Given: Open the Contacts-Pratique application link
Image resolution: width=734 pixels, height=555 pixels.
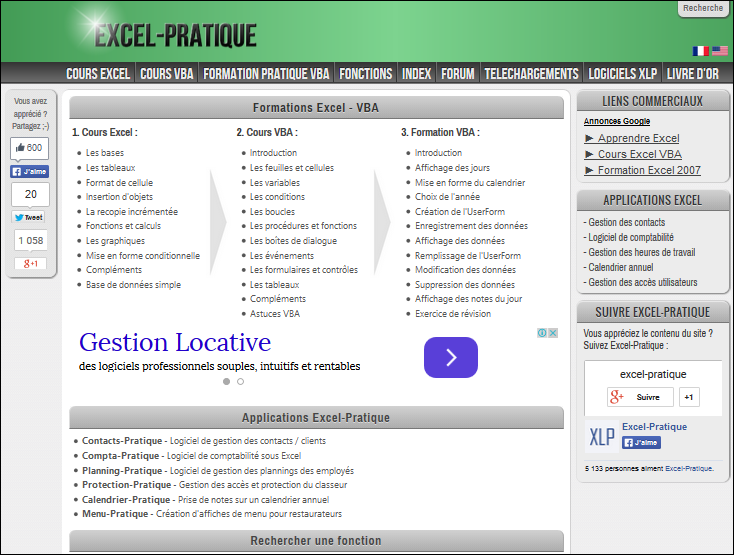Looking at the screenshot, I should 122,441.
